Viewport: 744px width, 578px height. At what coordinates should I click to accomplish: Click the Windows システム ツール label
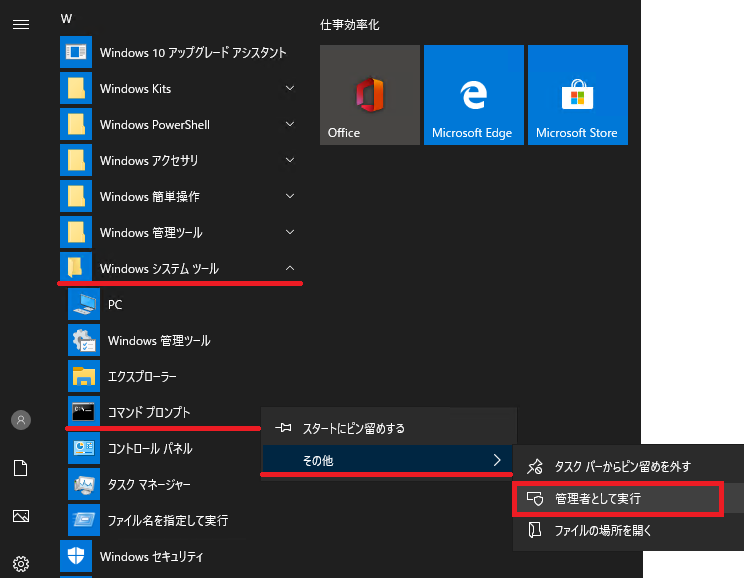click(x=159, y=269)
